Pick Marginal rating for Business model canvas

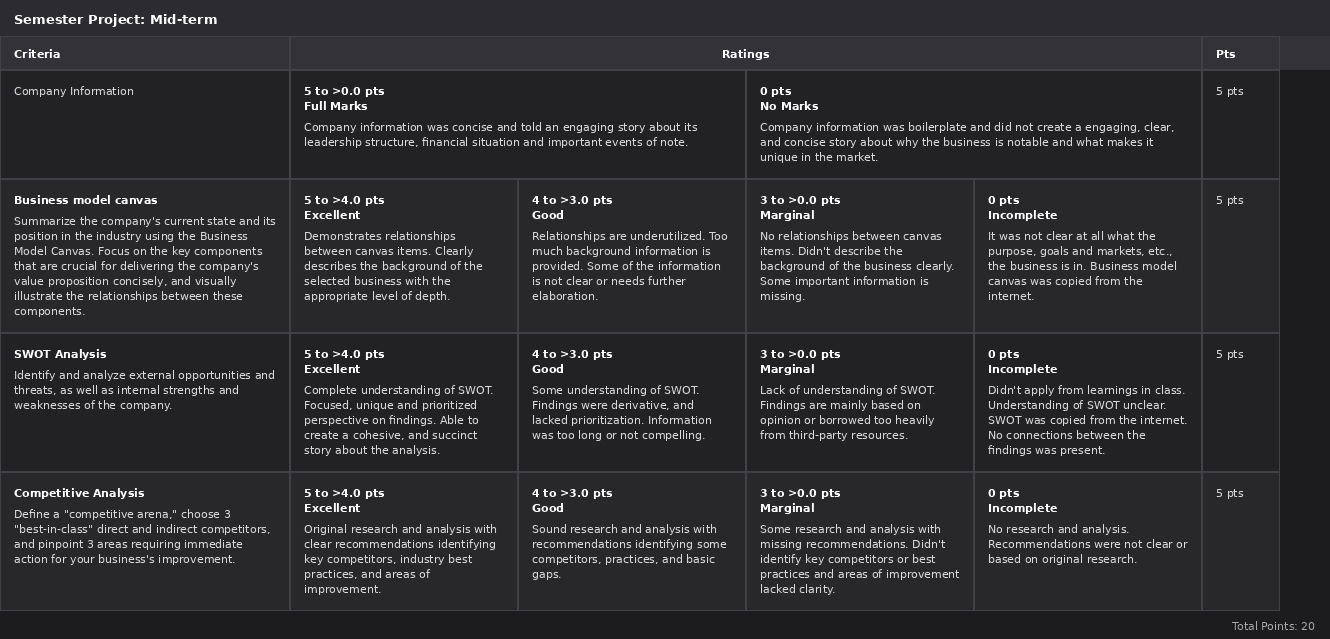[x=860, y=256]
